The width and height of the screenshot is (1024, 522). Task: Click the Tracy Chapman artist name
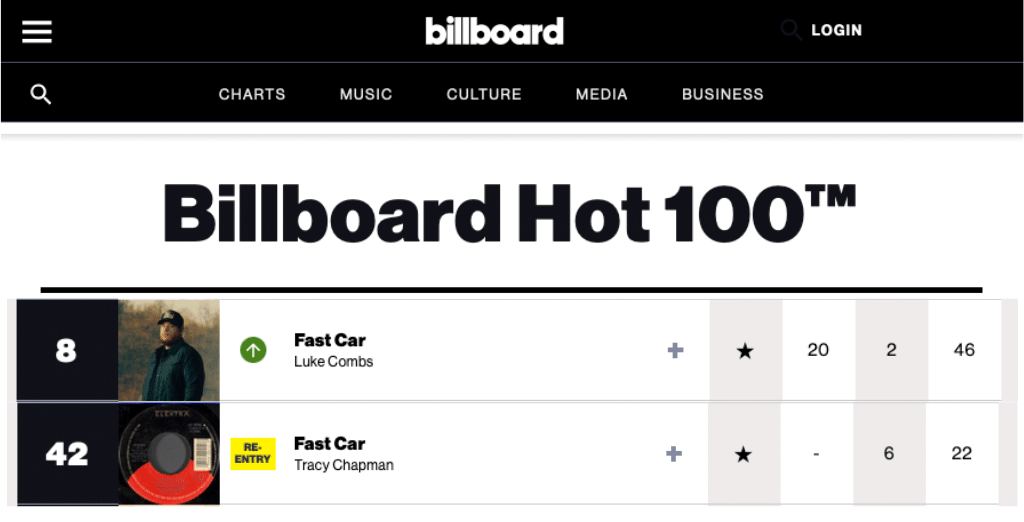343,465
